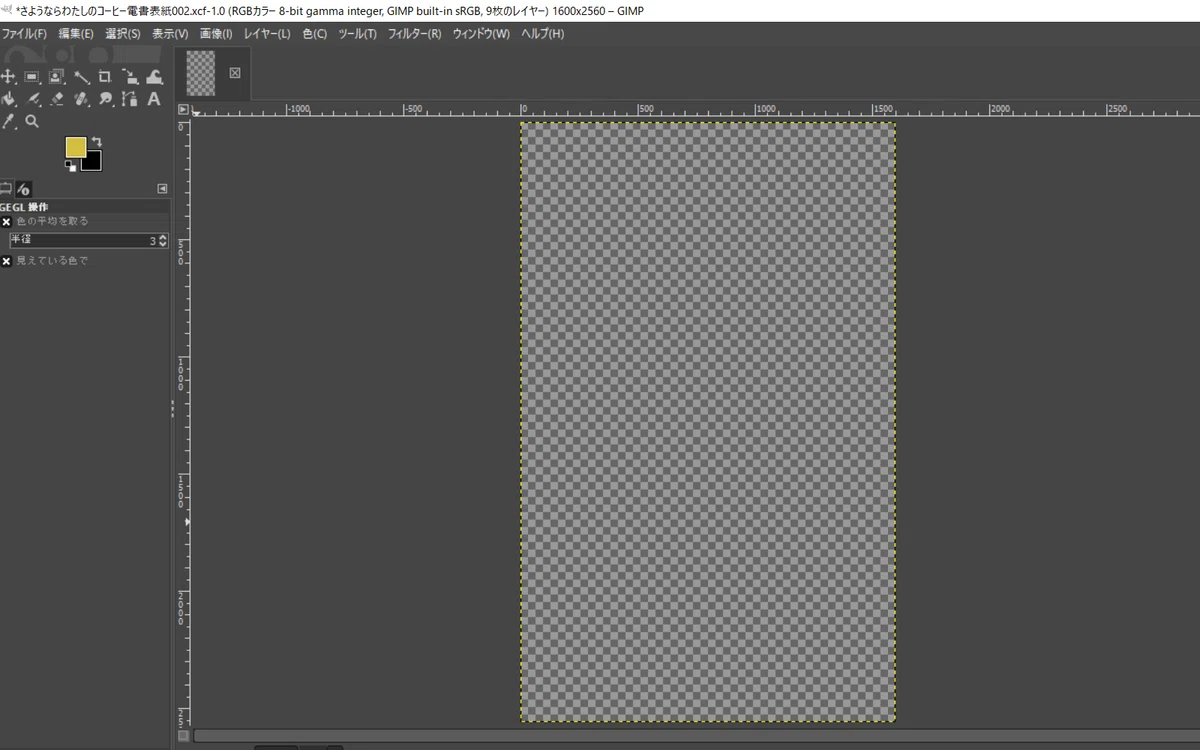1200x750 pixels.
Task: Toggle the 色の平均を取る checkbox
Action: pos(6,221)
